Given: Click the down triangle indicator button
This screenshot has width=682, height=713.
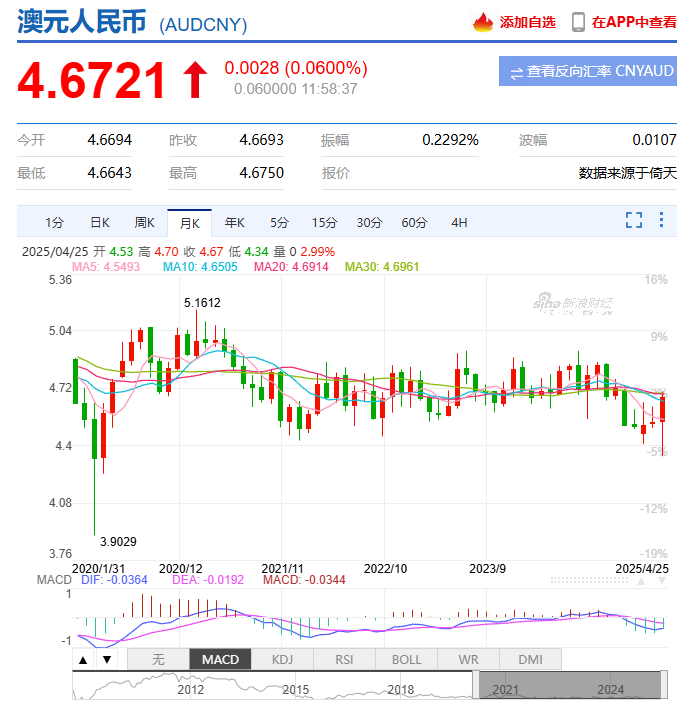Looking at the screenshot, I should [x=107, y=660].
